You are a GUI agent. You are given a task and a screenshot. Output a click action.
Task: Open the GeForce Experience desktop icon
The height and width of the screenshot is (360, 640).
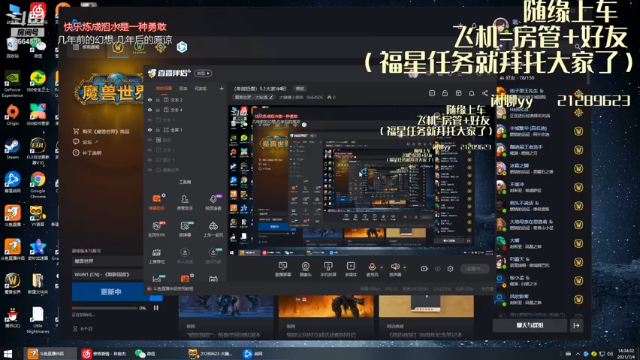[12, 84]
